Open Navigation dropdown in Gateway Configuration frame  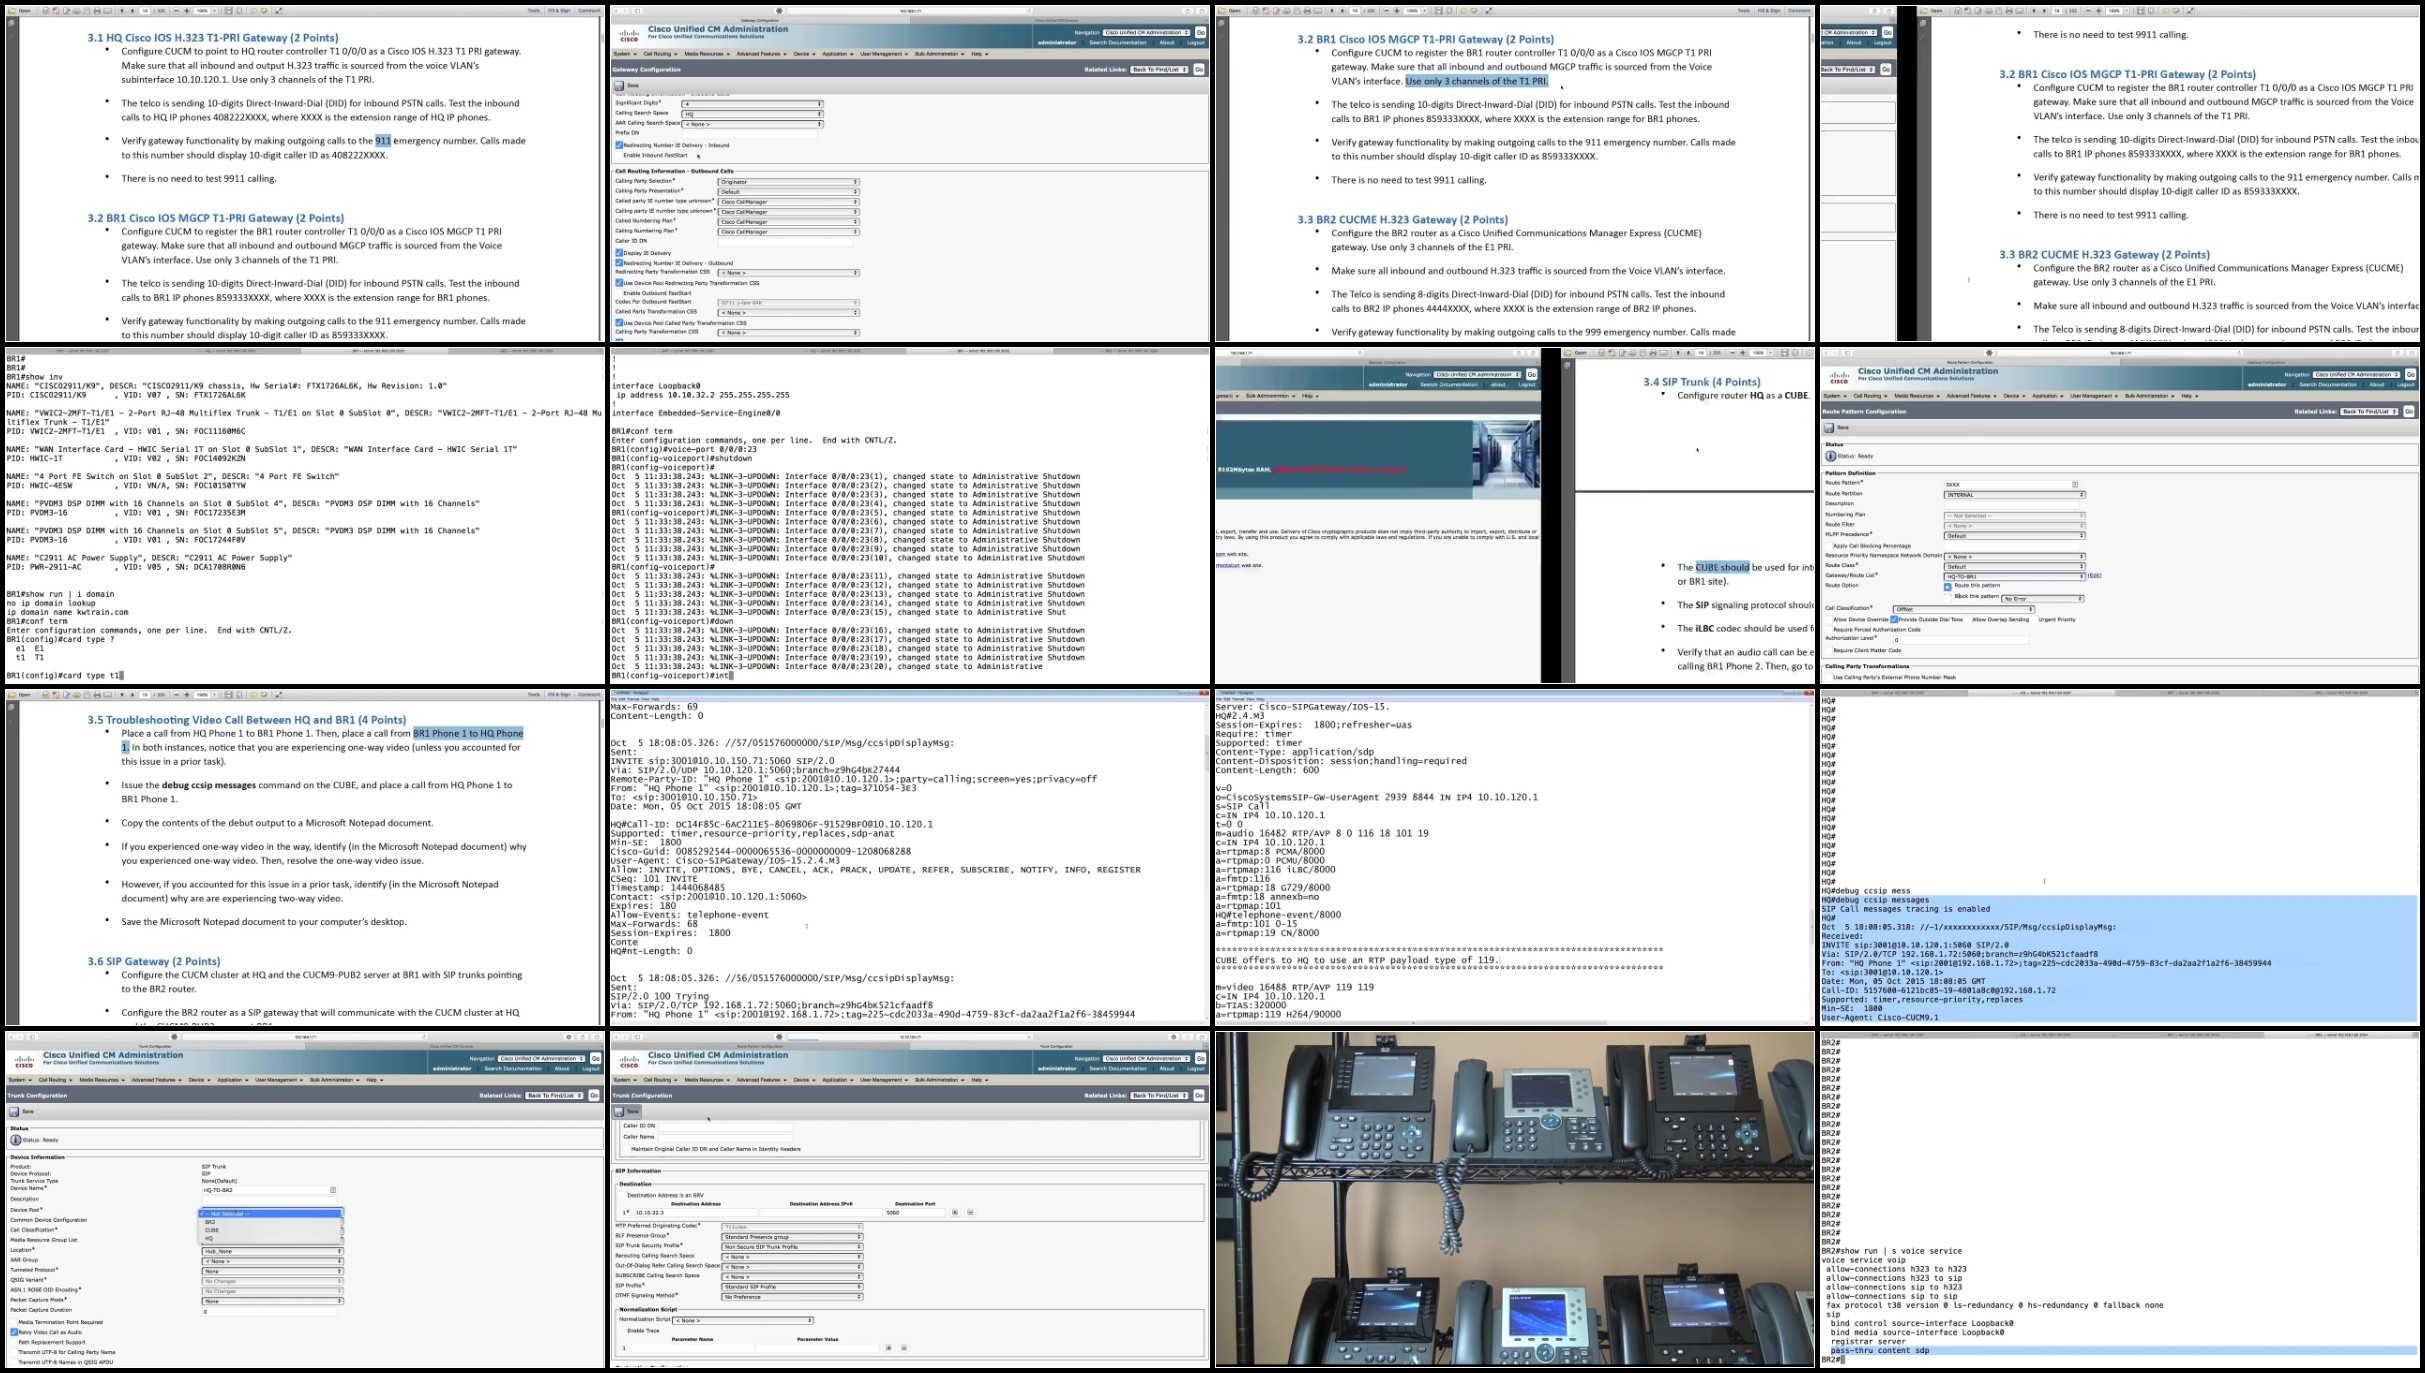1147,33
